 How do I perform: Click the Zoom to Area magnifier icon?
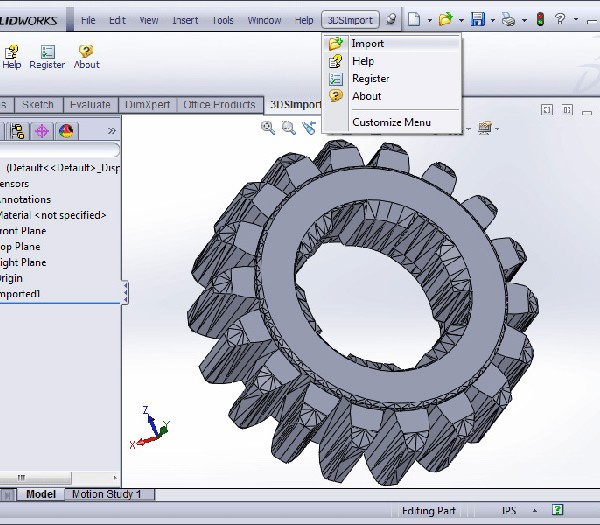click(289, 128)
